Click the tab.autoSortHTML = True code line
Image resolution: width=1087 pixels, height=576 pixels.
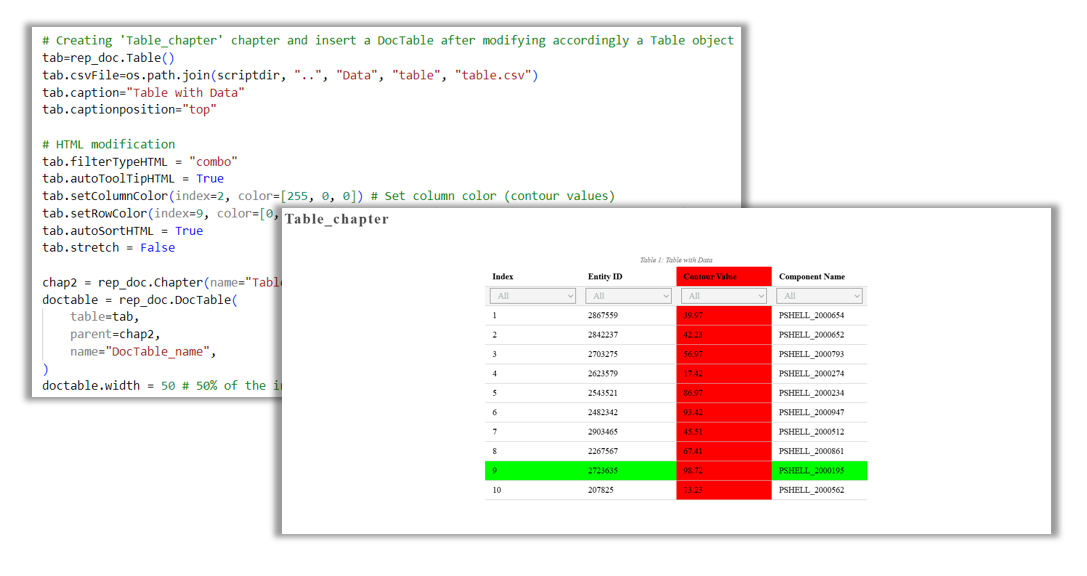(x=131, y=230)
